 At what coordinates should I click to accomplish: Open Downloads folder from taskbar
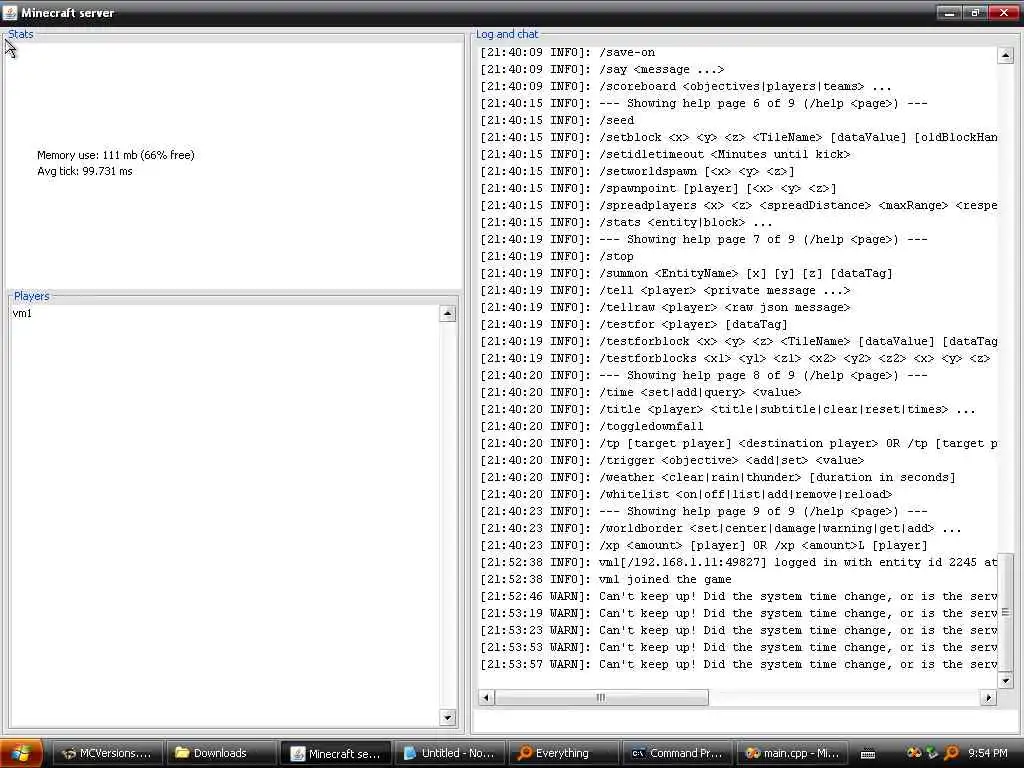(220, 753)
